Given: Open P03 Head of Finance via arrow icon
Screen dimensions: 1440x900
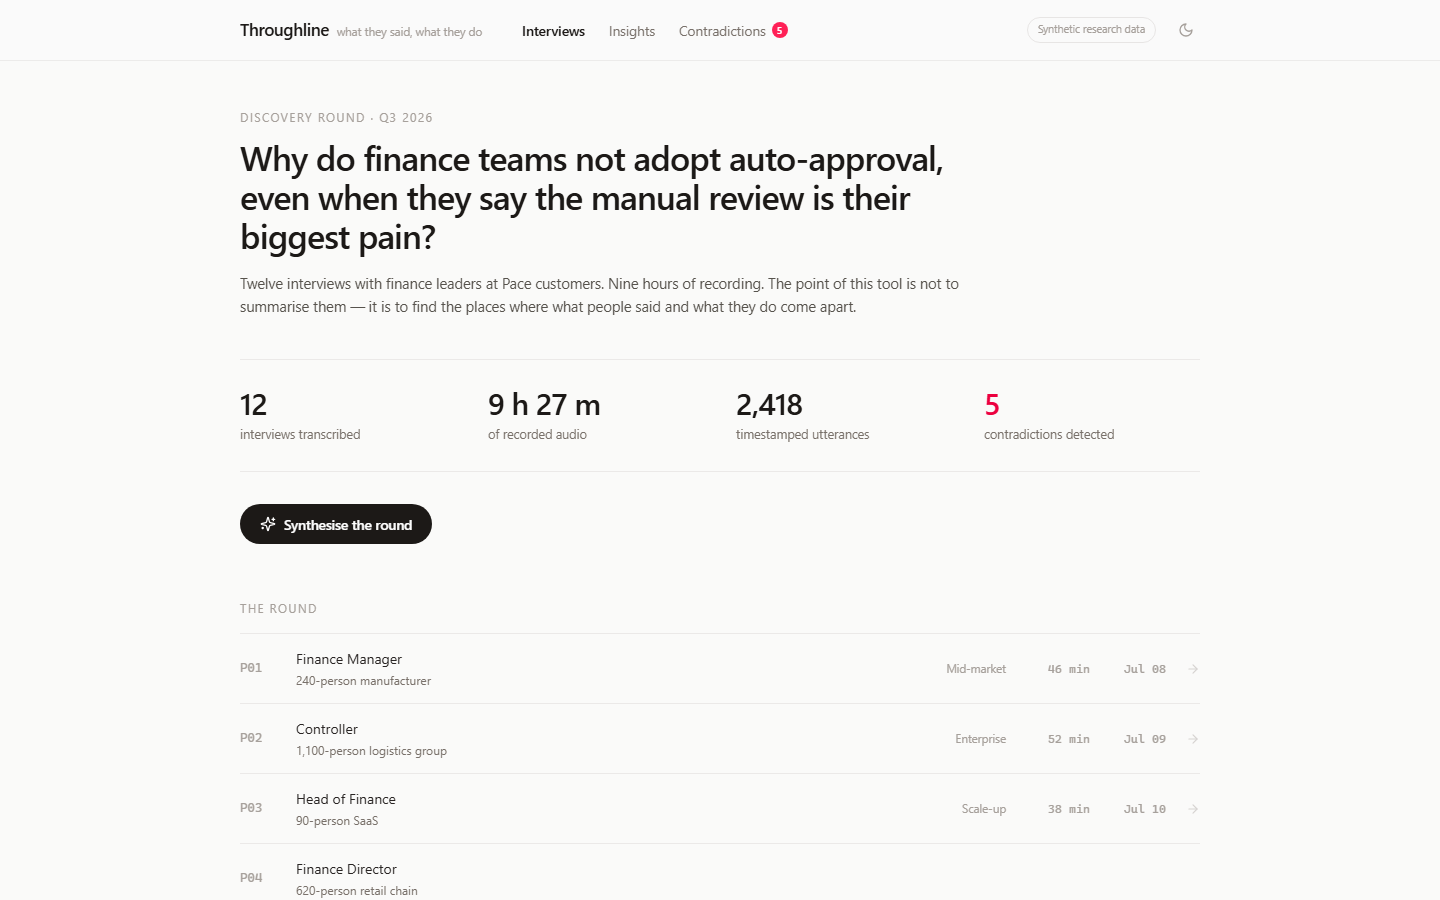Looking at the screenshot, I should [1193, 809].
